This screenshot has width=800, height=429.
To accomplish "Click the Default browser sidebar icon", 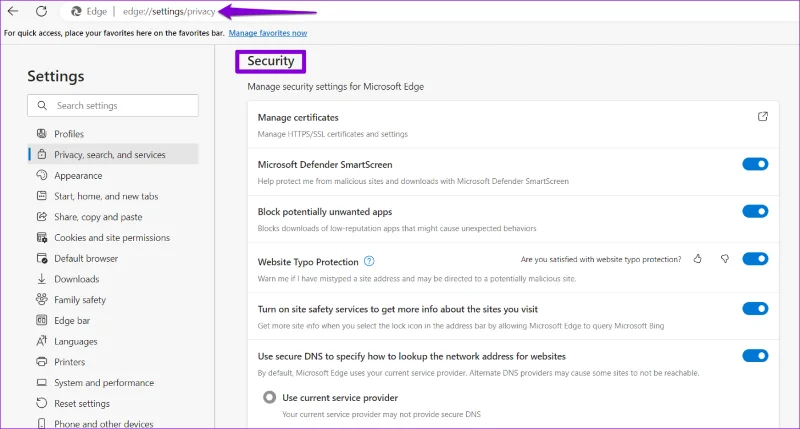I will click(x=42, y=258).
